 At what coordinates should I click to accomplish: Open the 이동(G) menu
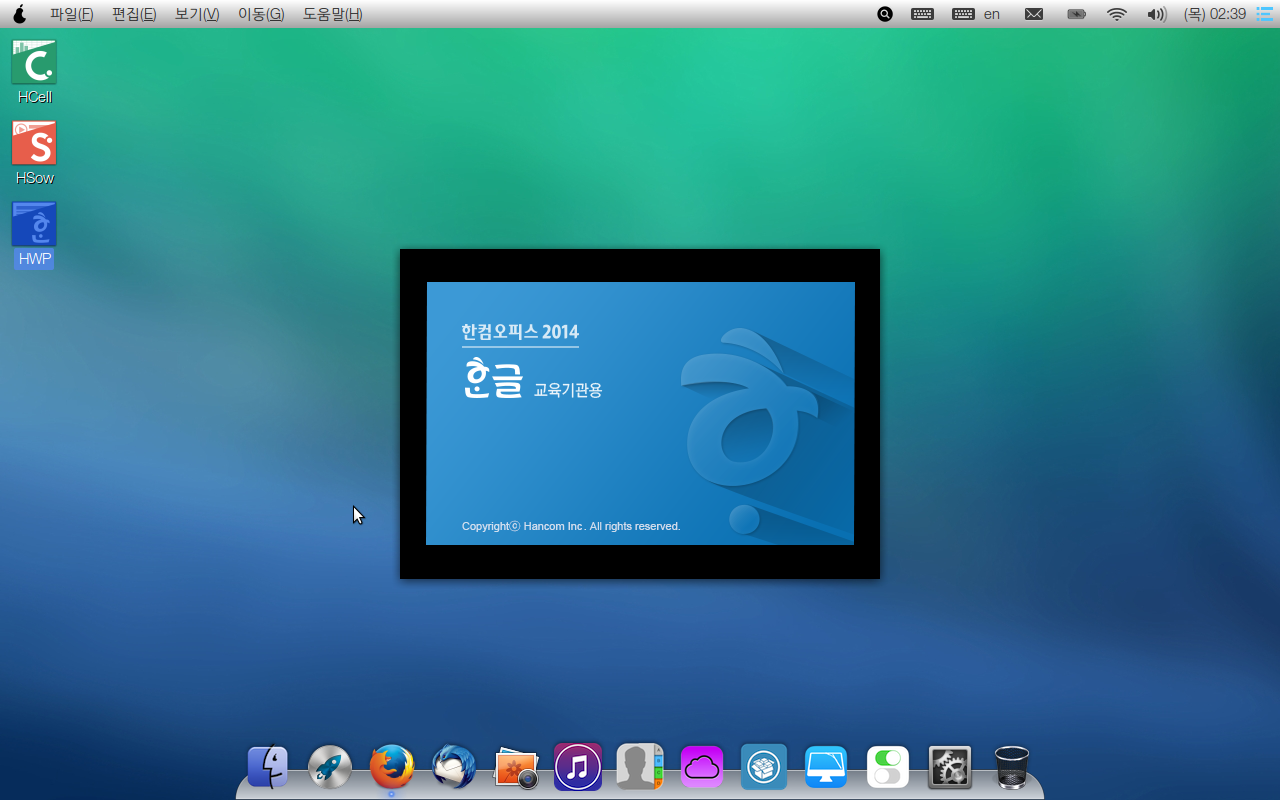click(261, 14)
